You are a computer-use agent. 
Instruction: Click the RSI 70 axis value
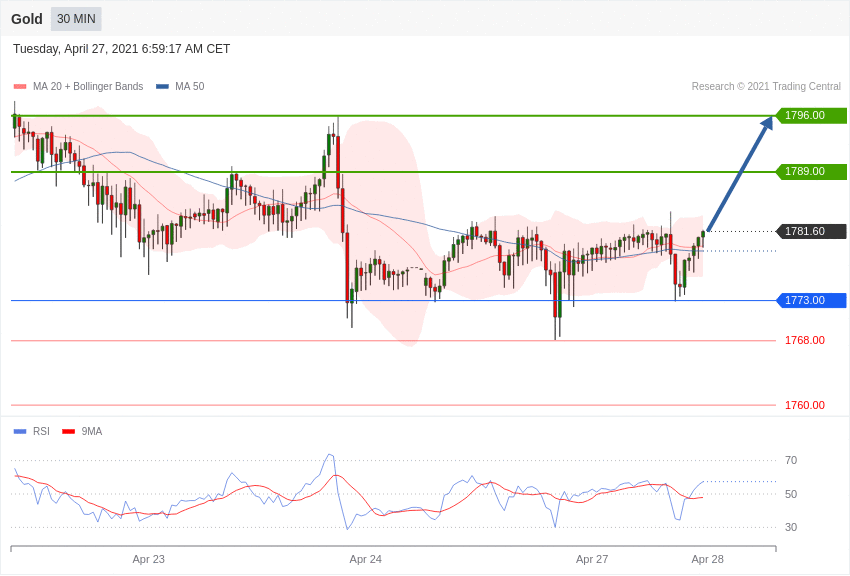(791, 461)
